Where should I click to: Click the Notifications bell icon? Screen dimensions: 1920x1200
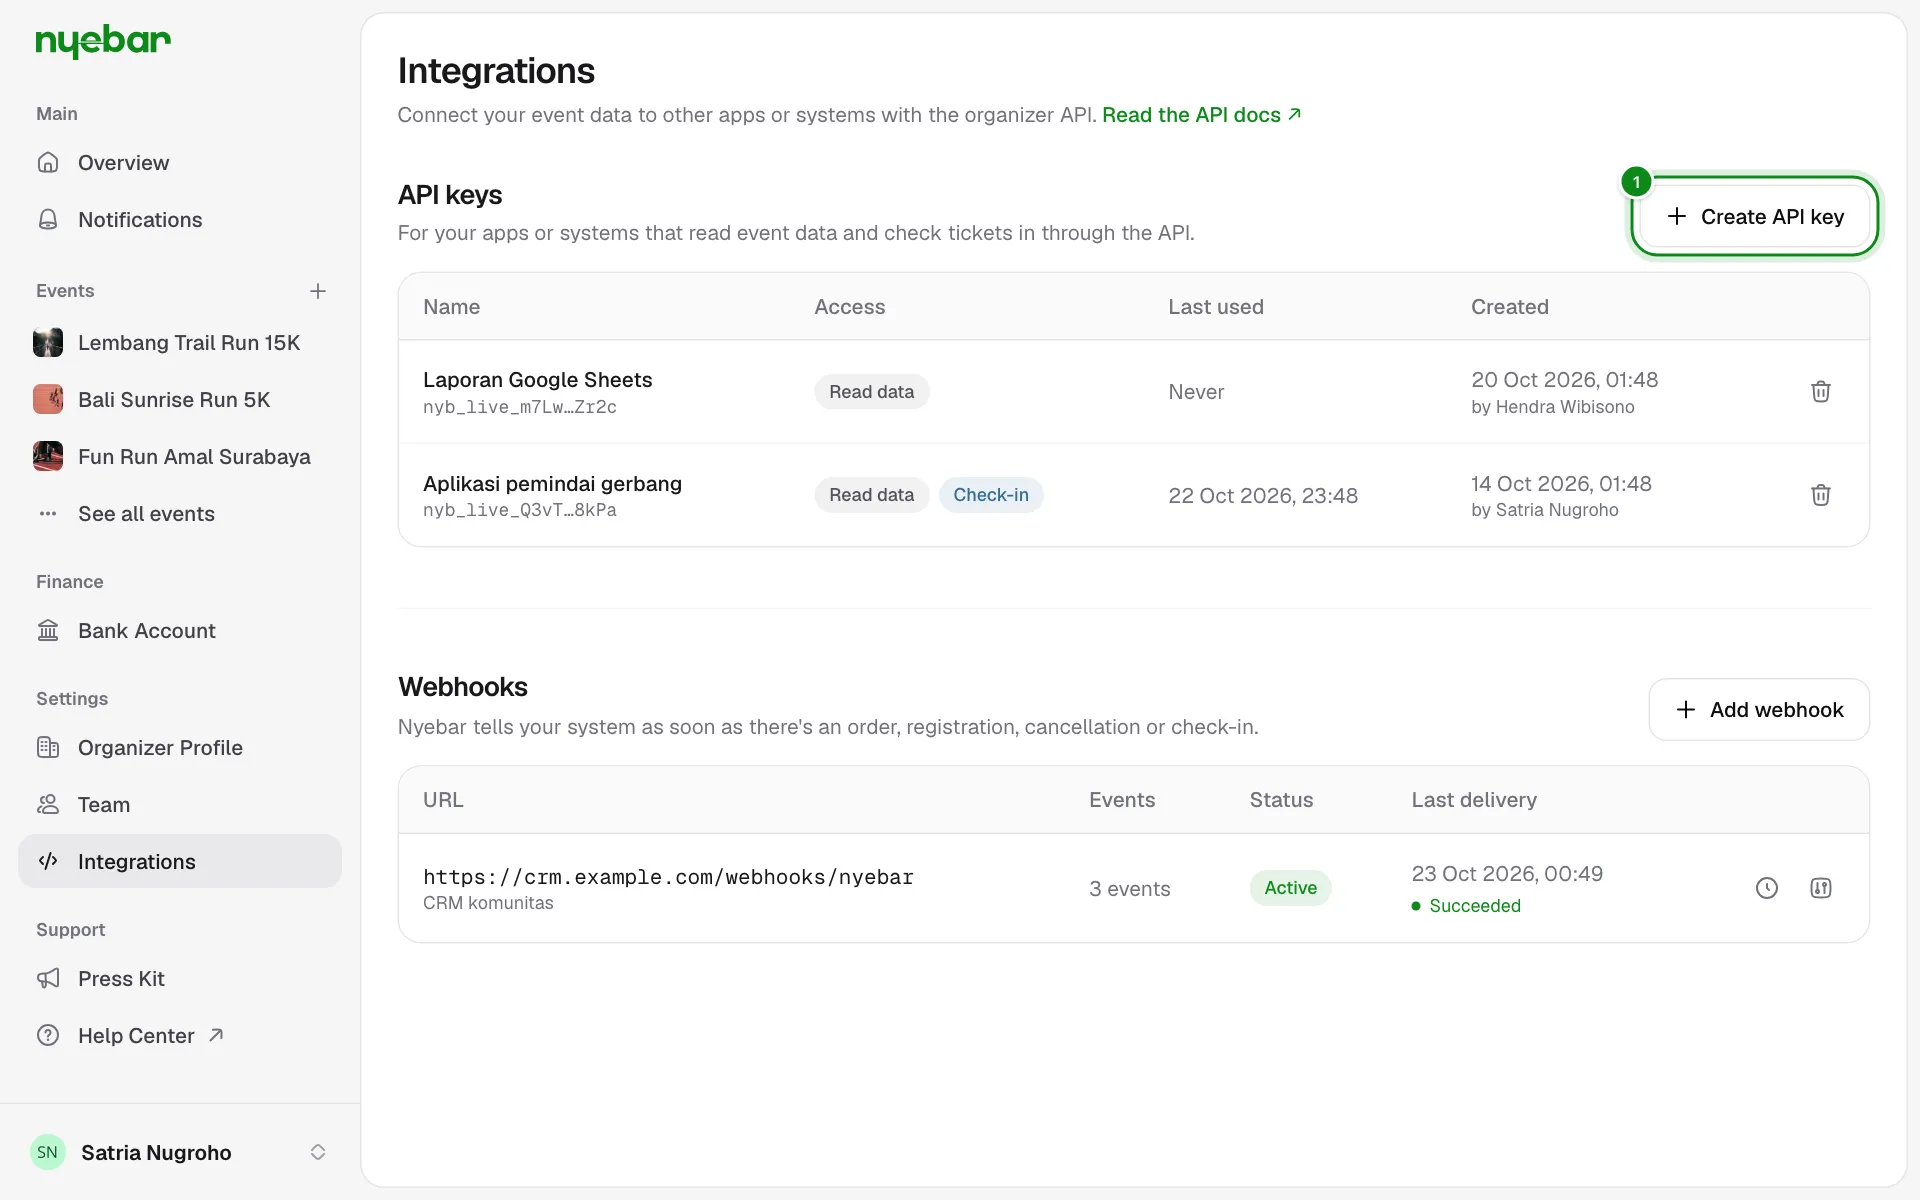pos(48,220)
